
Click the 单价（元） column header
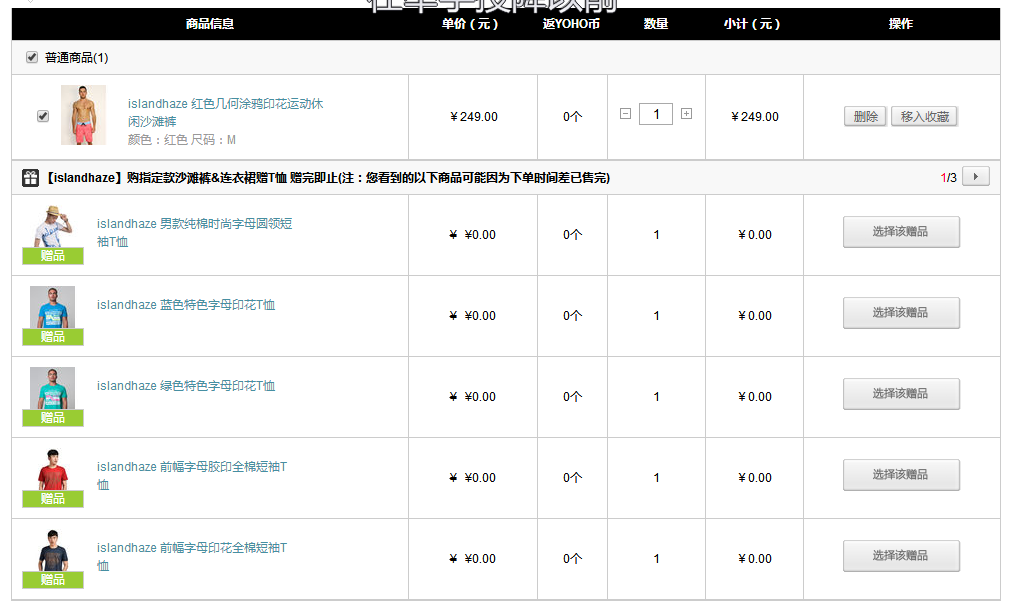[x=470, y=24]
